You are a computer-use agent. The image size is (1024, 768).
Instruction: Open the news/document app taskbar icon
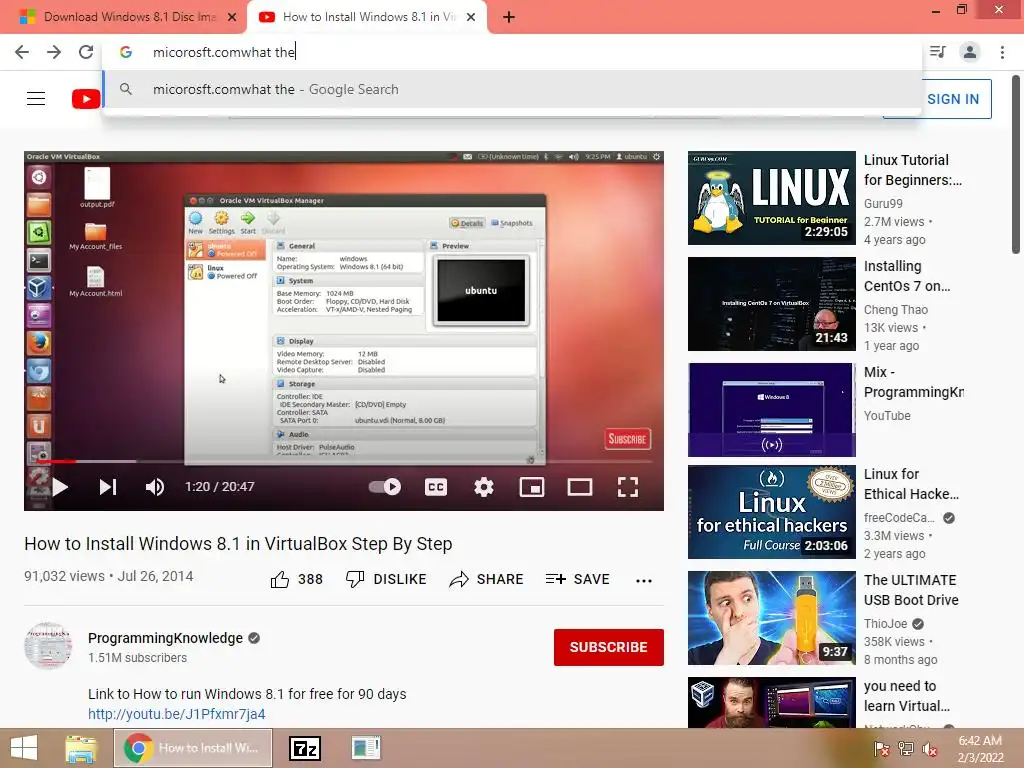pos(366,748)
